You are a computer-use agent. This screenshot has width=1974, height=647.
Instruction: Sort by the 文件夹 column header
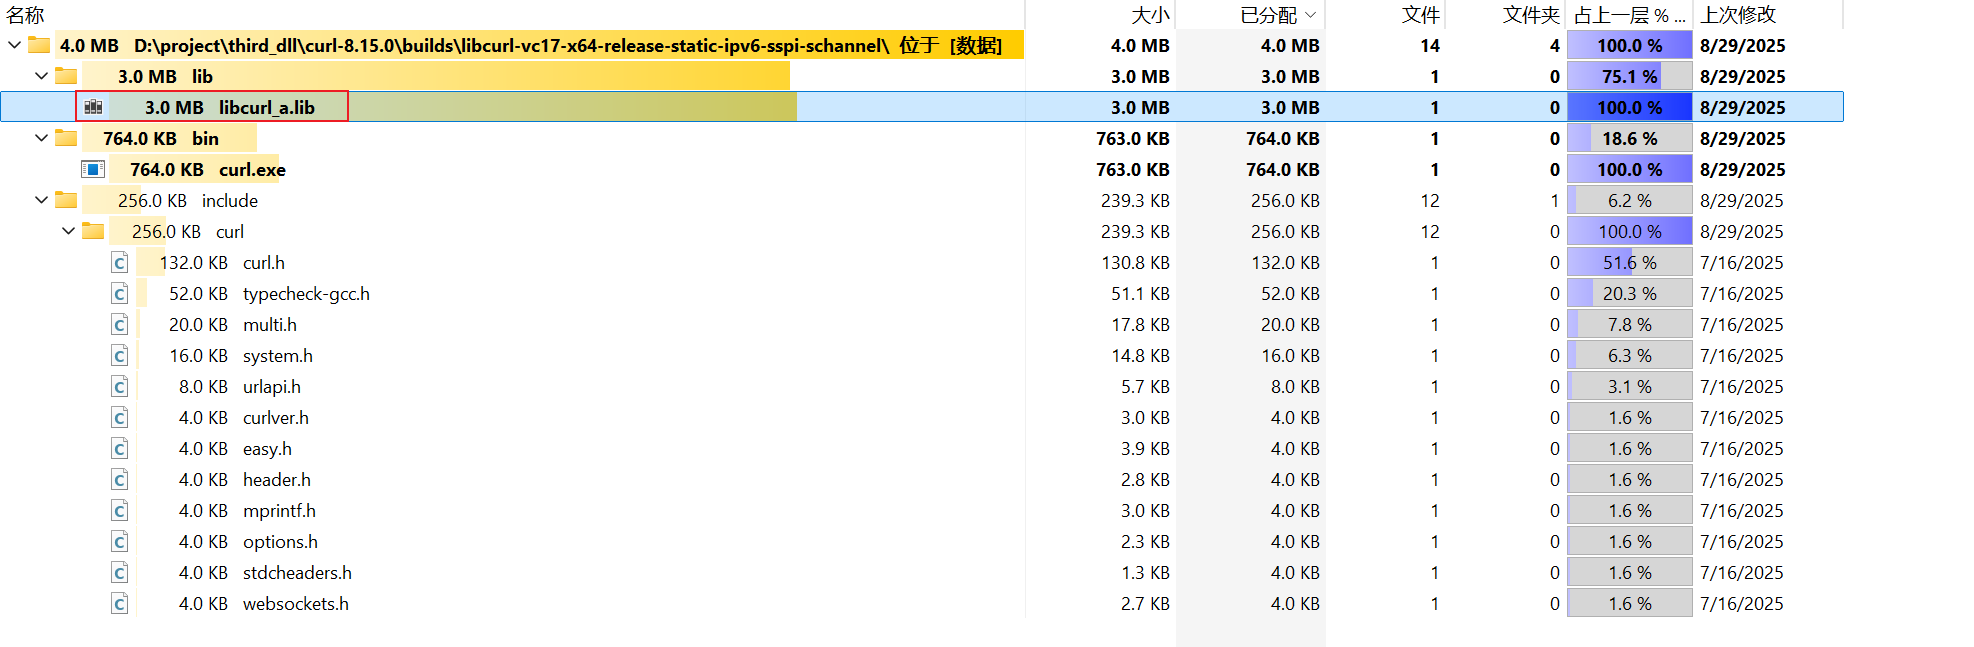pyautogui.click(x=1531, y=15)
